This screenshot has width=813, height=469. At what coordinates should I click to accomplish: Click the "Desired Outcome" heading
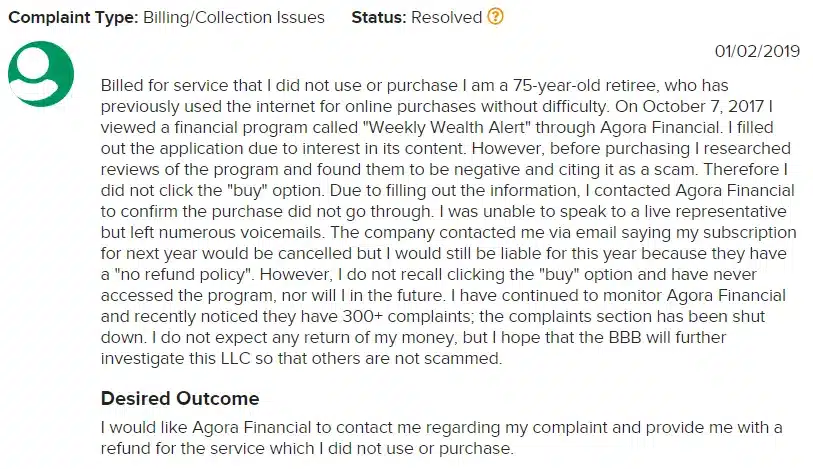click(x=180, y=398)
